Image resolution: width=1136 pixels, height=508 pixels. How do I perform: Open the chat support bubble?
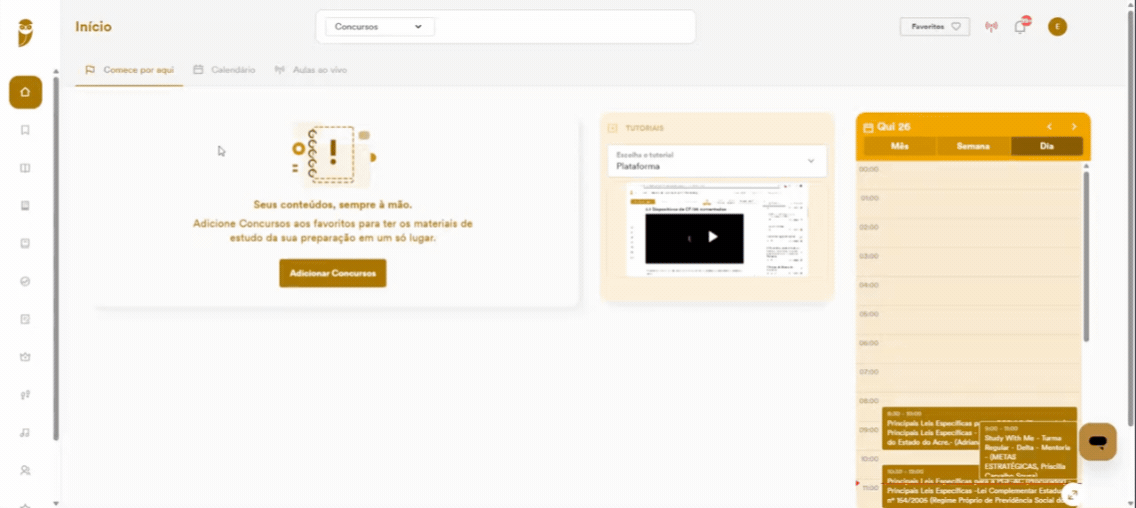click(1098, 441)
